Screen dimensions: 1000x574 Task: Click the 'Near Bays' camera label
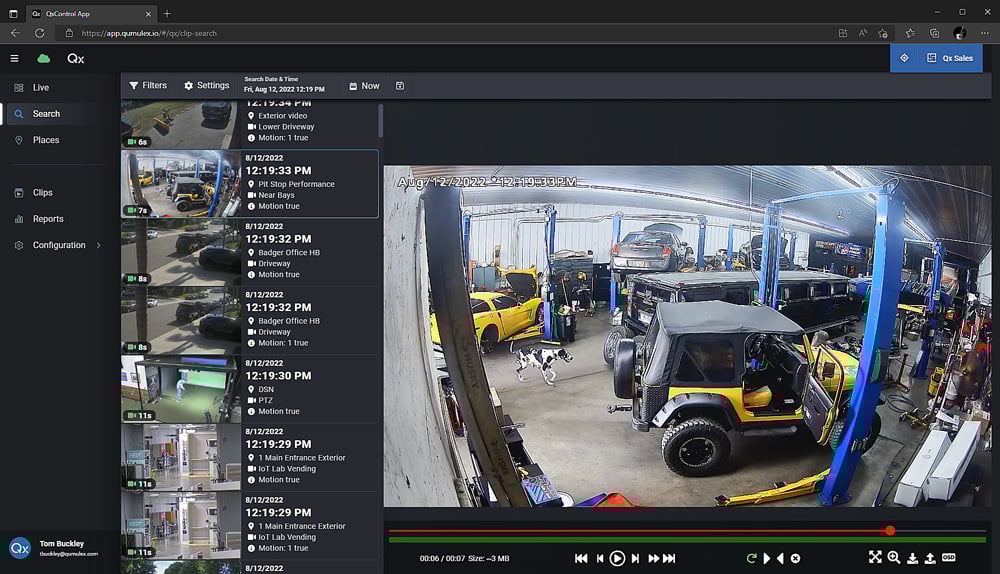(276, 195)
